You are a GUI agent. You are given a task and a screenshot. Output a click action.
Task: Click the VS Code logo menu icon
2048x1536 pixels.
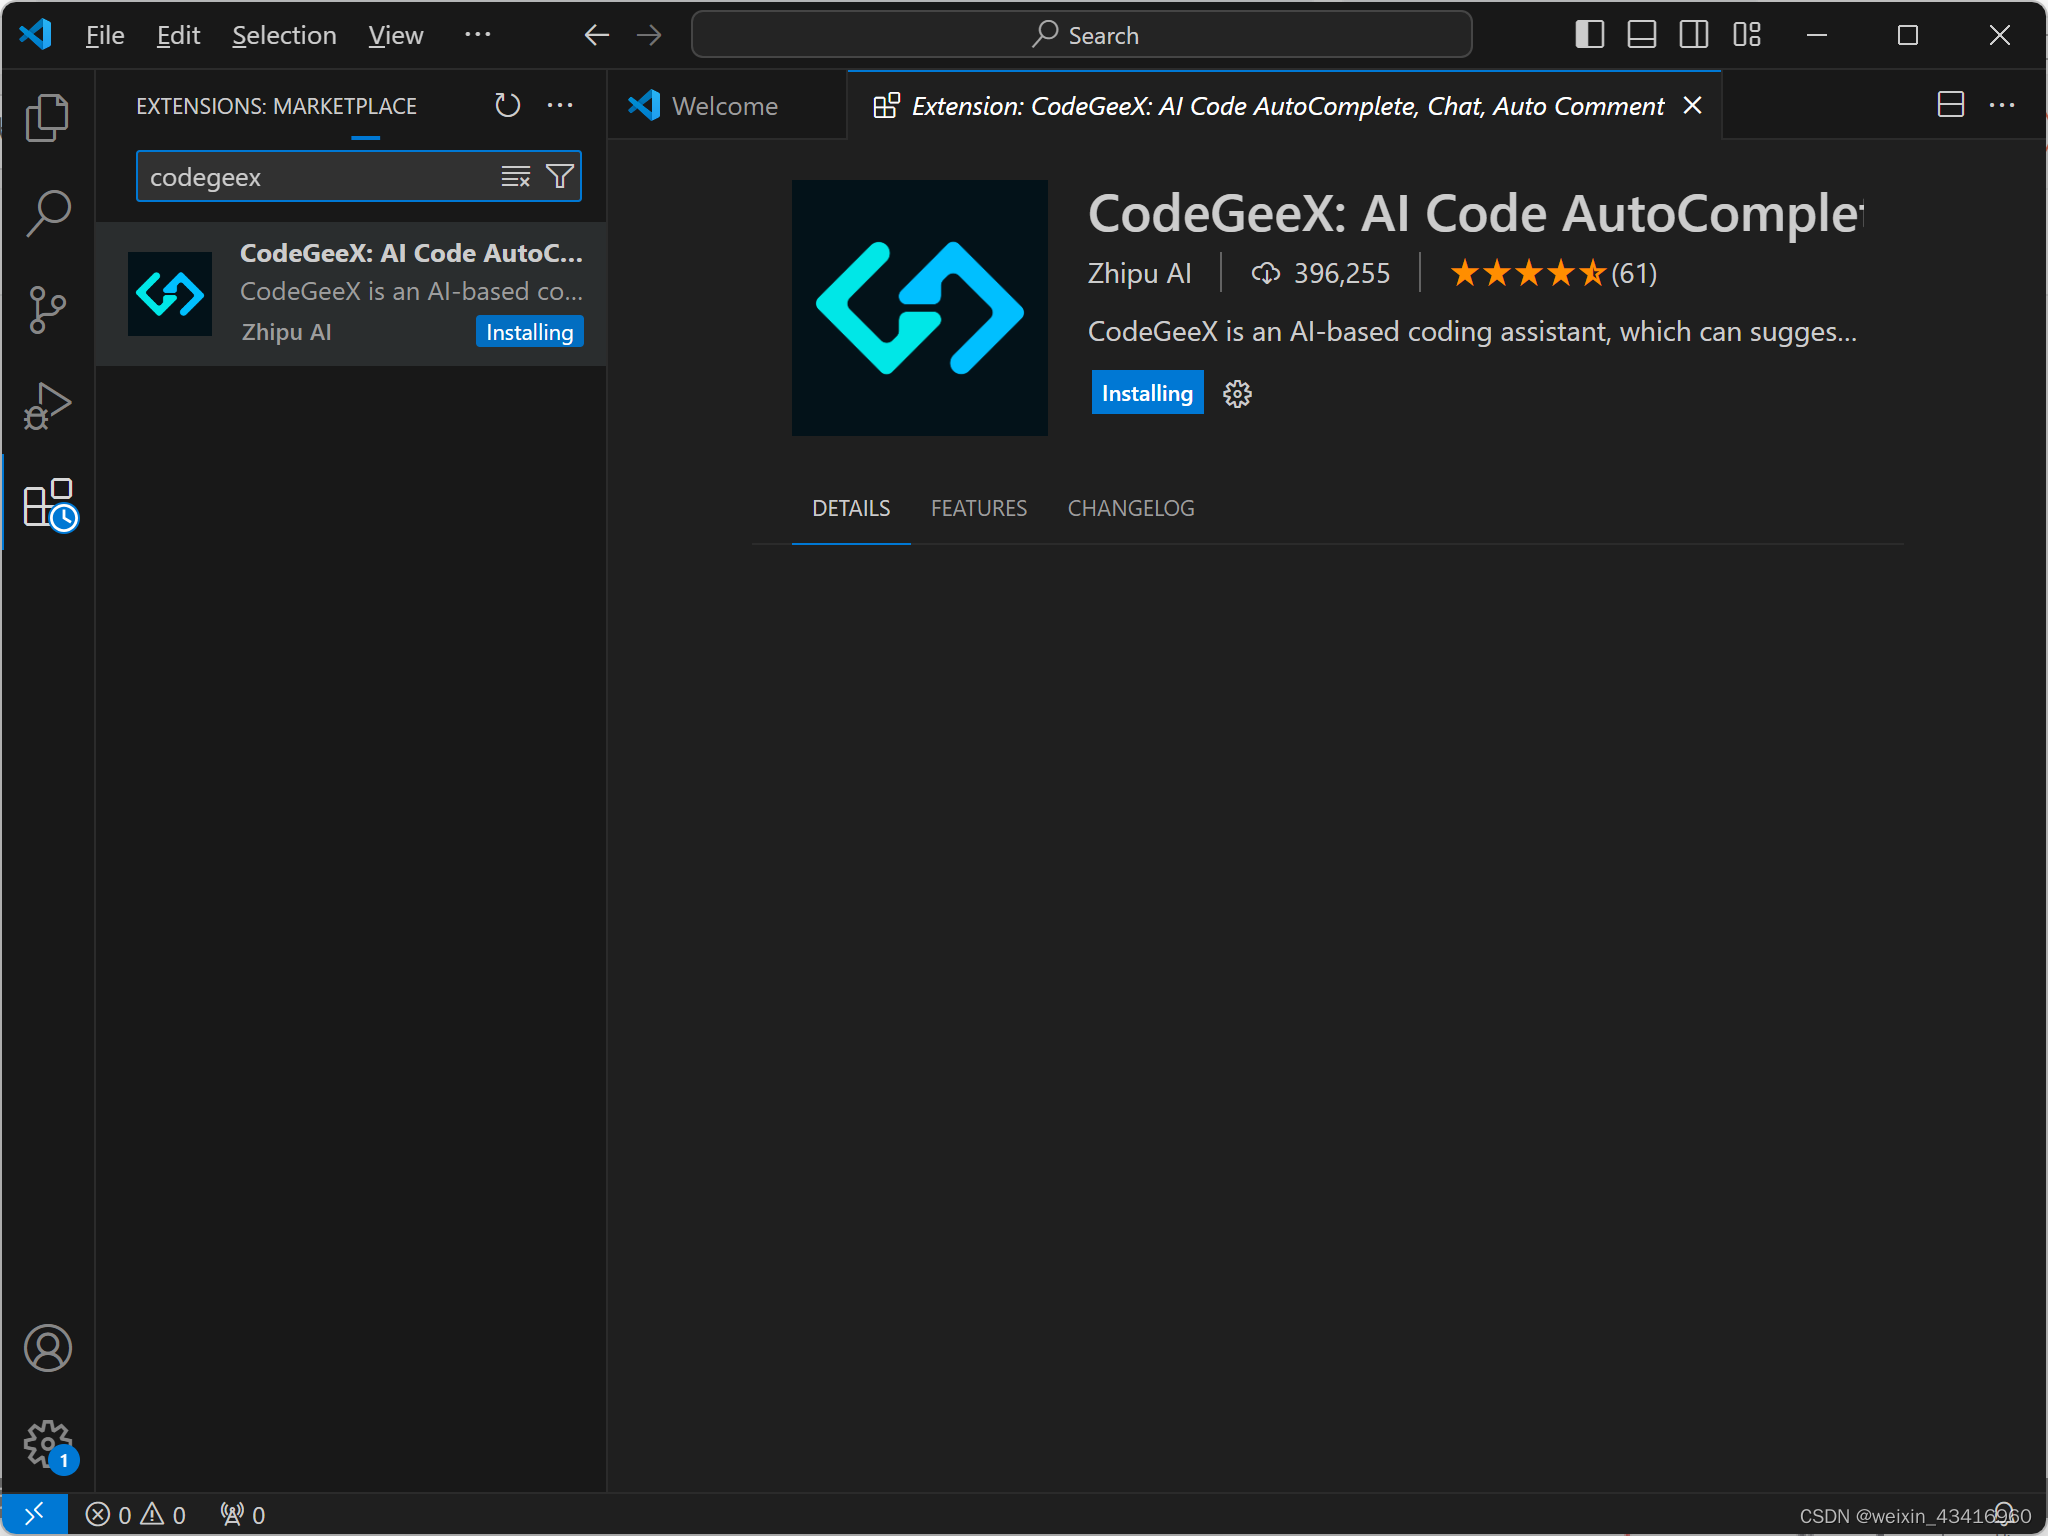tap(36, 35)
